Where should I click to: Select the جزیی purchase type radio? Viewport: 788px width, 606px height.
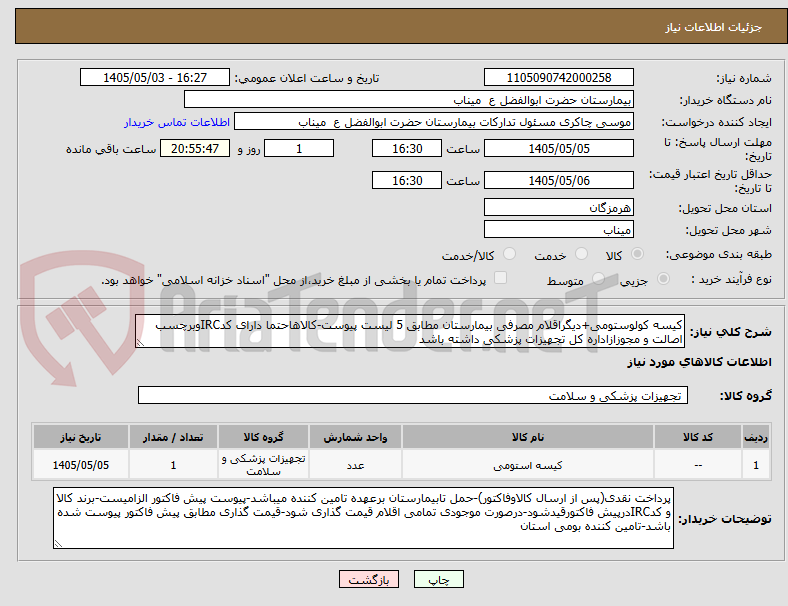pyautogui.click(x=663, y=279)
